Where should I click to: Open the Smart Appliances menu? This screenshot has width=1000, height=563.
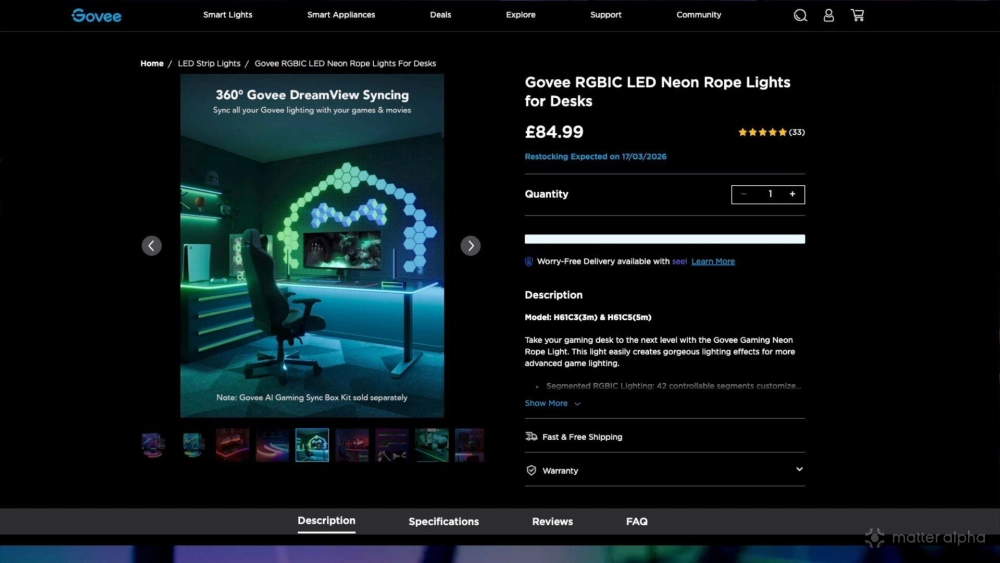(x=341, y=15)
